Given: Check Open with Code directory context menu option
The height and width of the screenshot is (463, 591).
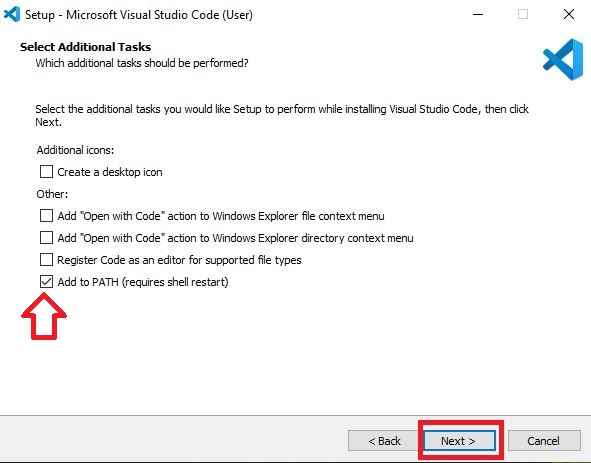Looking at the screenshot, I should point(46,238).
